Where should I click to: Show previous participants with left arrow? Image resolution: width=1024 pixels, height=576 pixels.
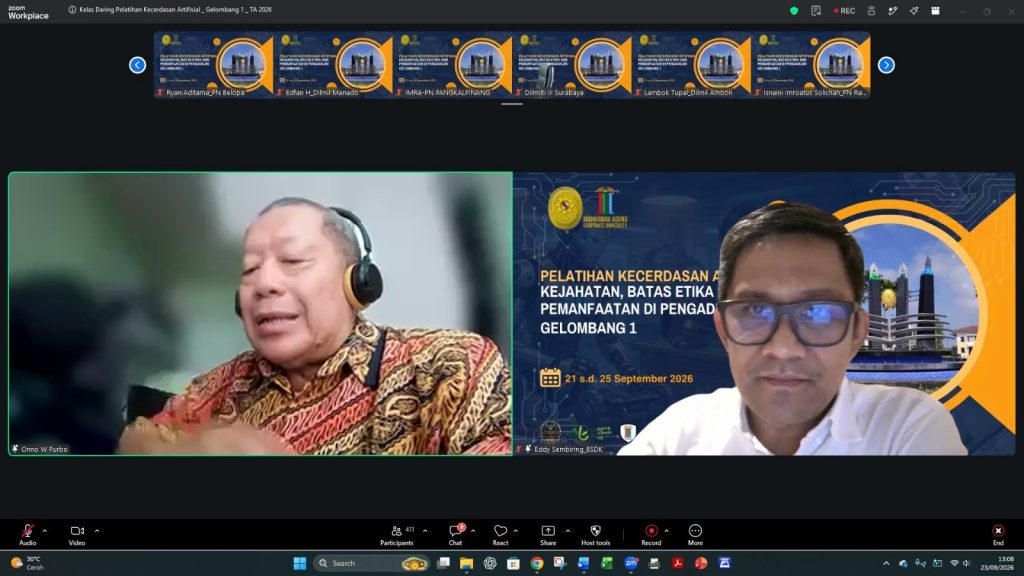(137, 65)
